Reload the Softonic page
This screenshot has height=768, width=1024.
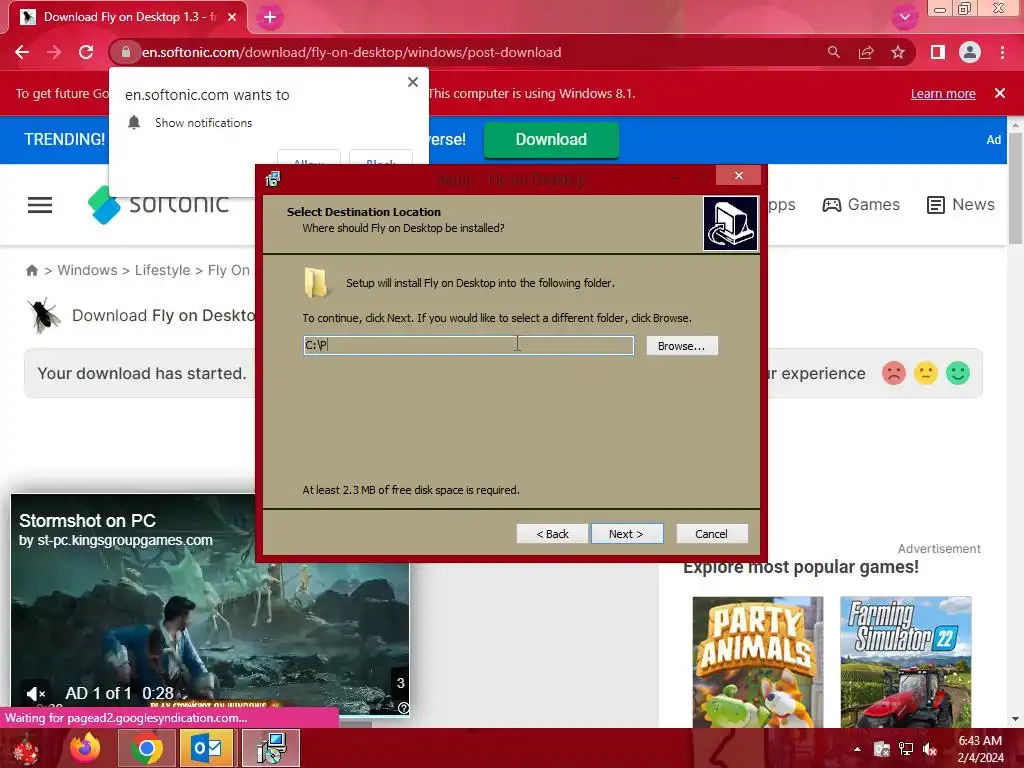[86, 52]
